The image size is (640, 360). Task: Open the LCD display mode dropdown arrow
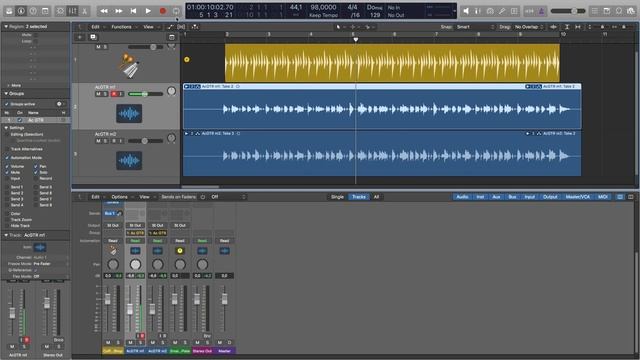[x=454, y=11]
